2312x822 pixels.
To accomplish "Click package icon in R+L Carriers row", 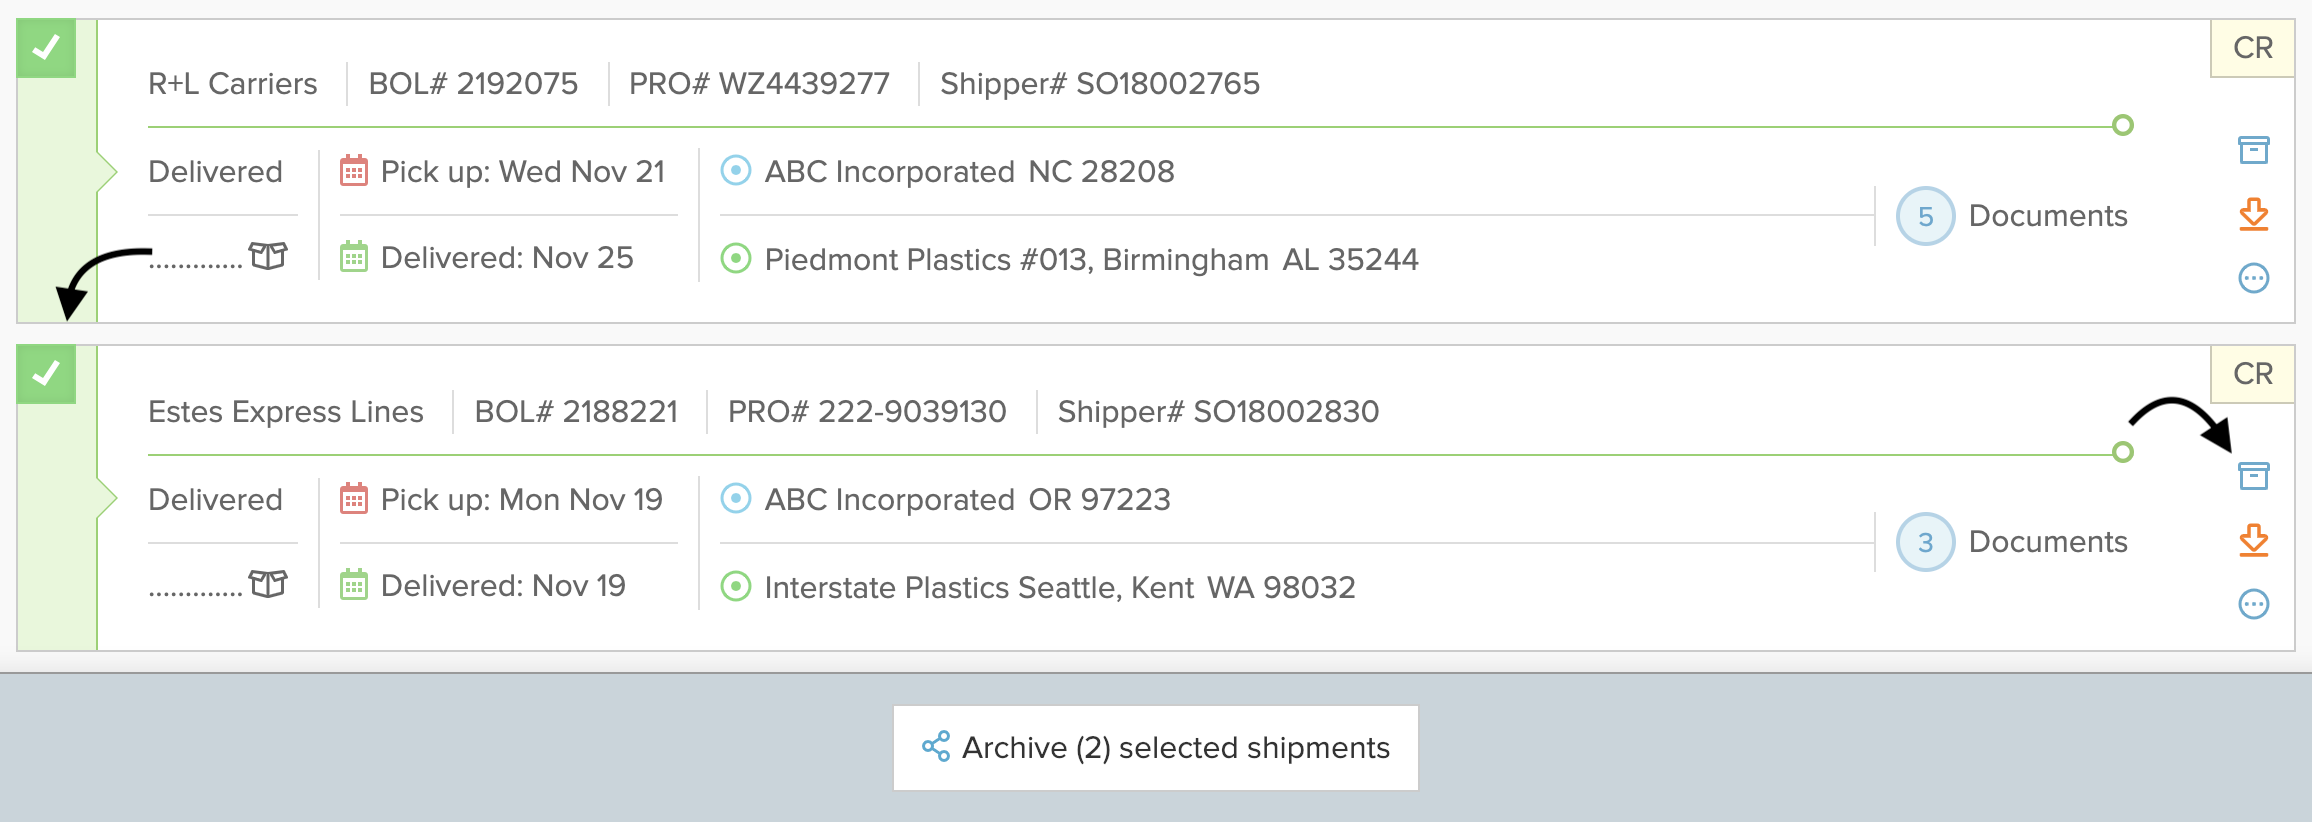I will (x=268, y=256).
